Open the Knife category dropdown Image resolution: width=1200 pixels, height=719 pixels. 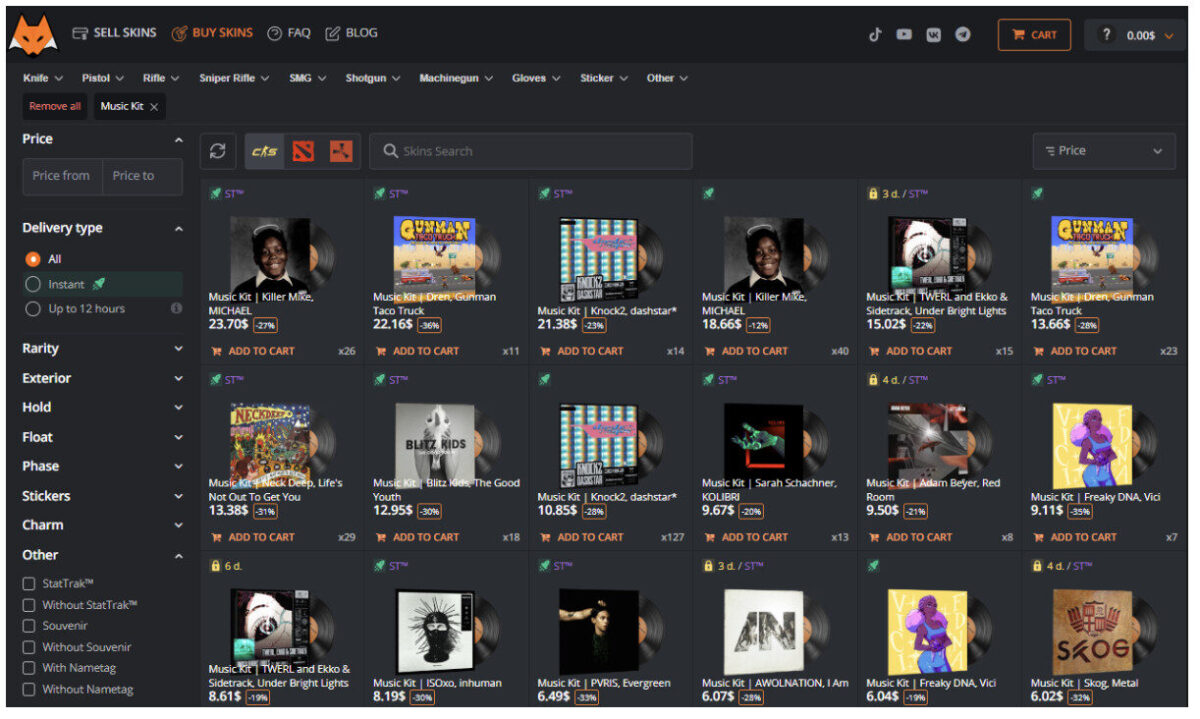42,78
